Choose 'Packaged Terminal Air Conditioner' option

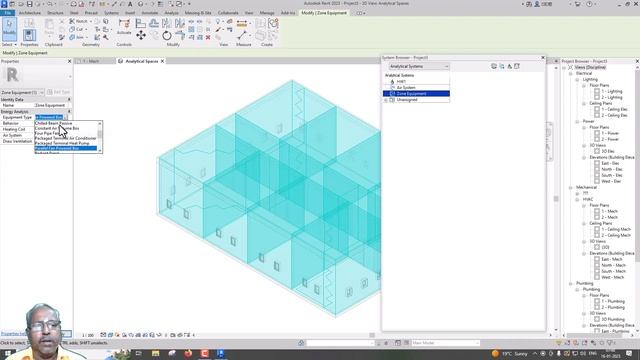tap(66, 138)
